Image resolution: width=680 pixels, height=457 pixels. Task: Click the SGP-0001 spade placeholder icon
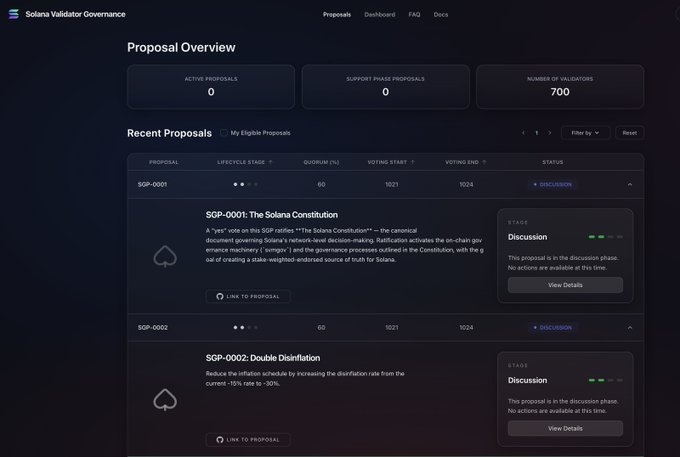(x=165, y=256)
